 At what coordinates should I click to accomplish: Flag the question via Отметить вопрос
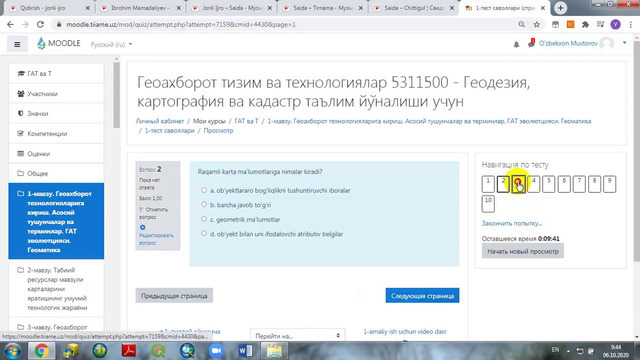coord(153,213)
